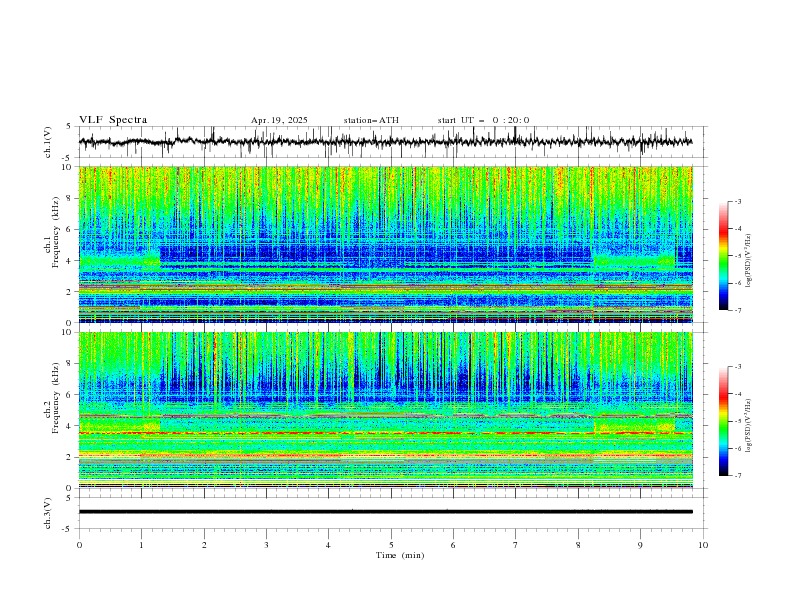Click the "ch.1(V)" axis label

point(48,142)
